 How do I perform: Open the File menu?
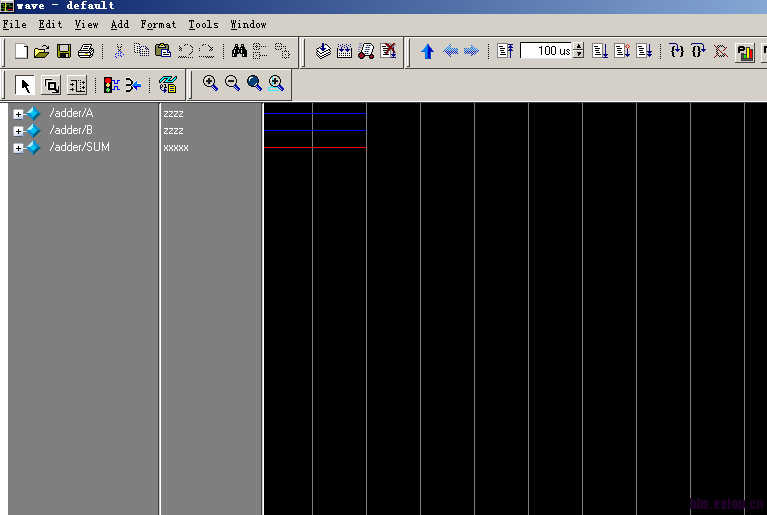click(15, 24)
